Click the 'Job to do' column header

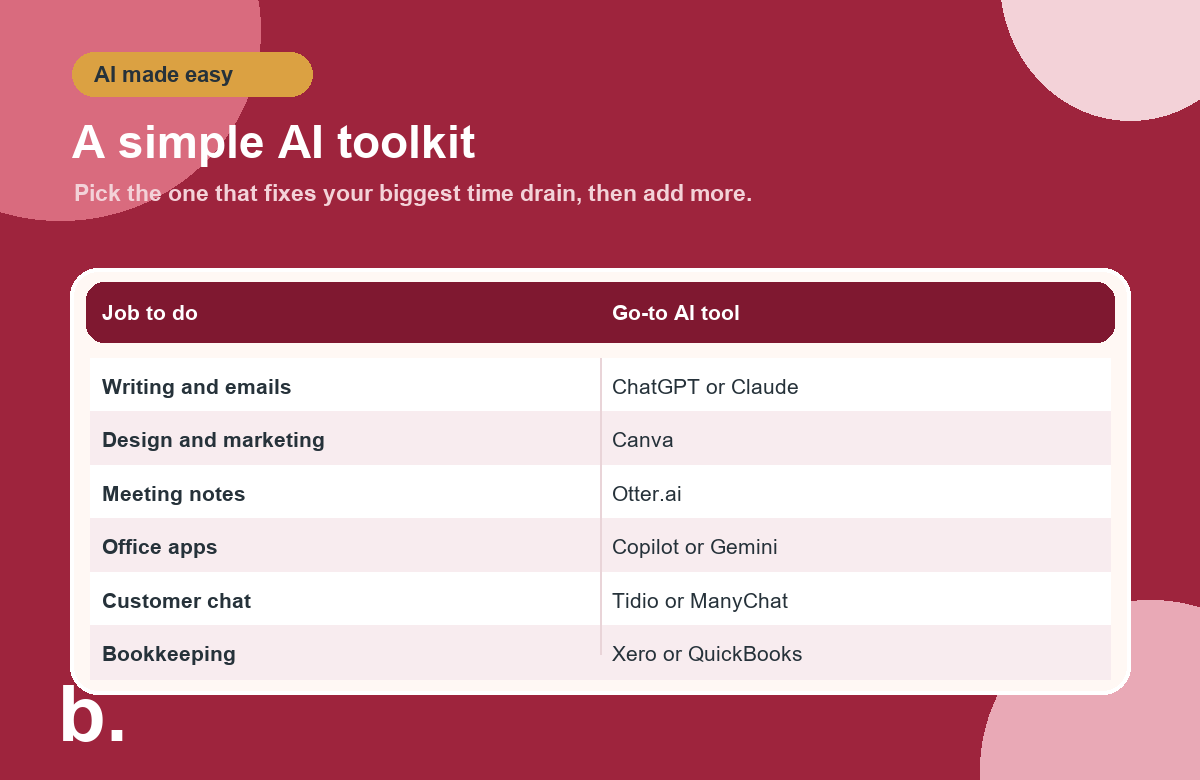point(150,313)
